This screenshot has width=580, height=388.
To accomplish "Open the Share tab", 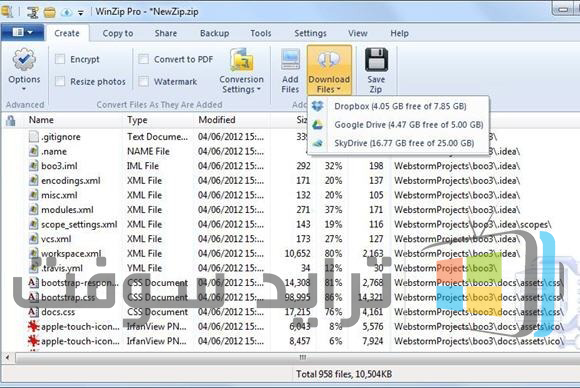I will pos(166,33).
